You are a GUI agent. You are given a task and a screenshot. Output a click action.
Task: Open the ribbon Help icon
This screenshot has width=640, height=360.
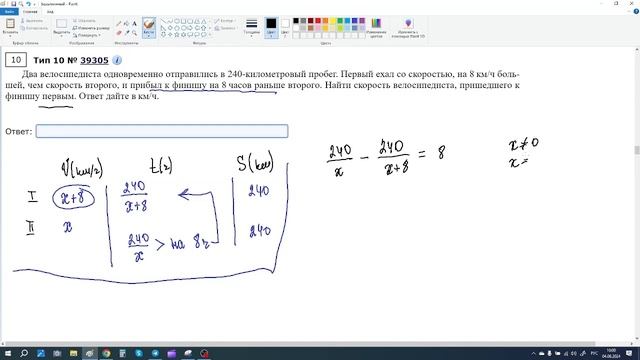tap(636, 11)
